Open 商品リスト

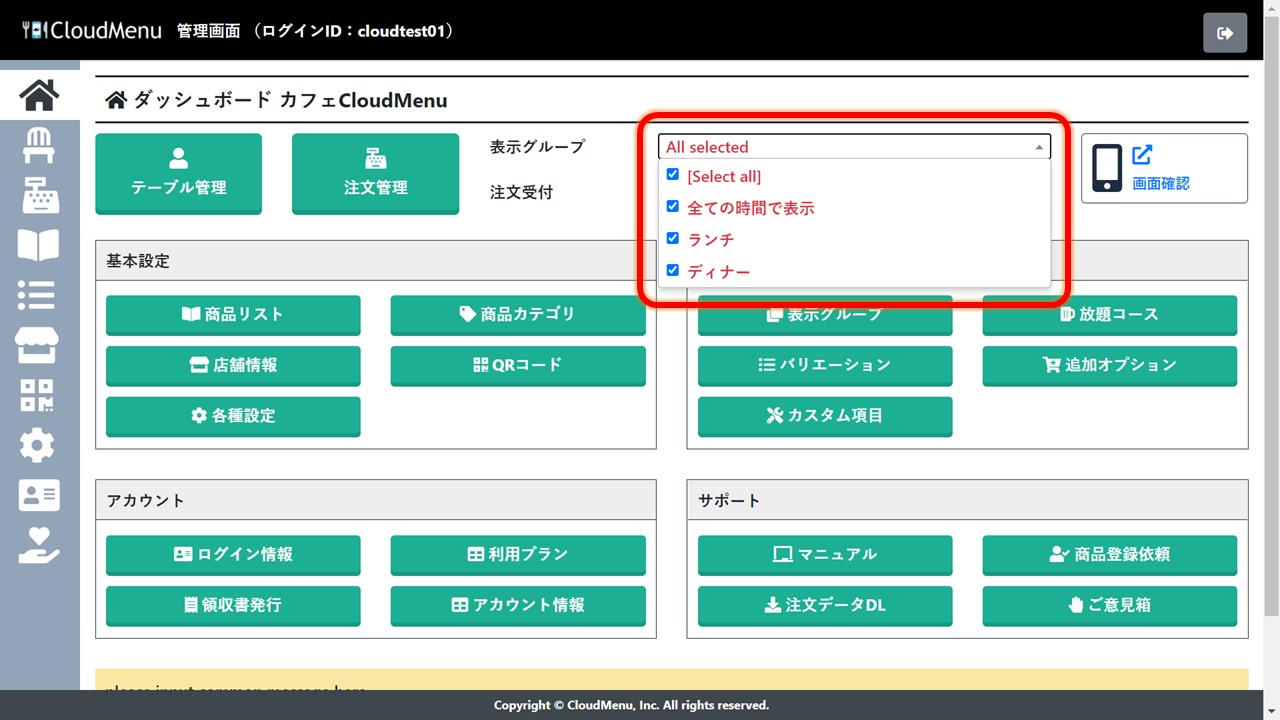(x=233, y=314)
